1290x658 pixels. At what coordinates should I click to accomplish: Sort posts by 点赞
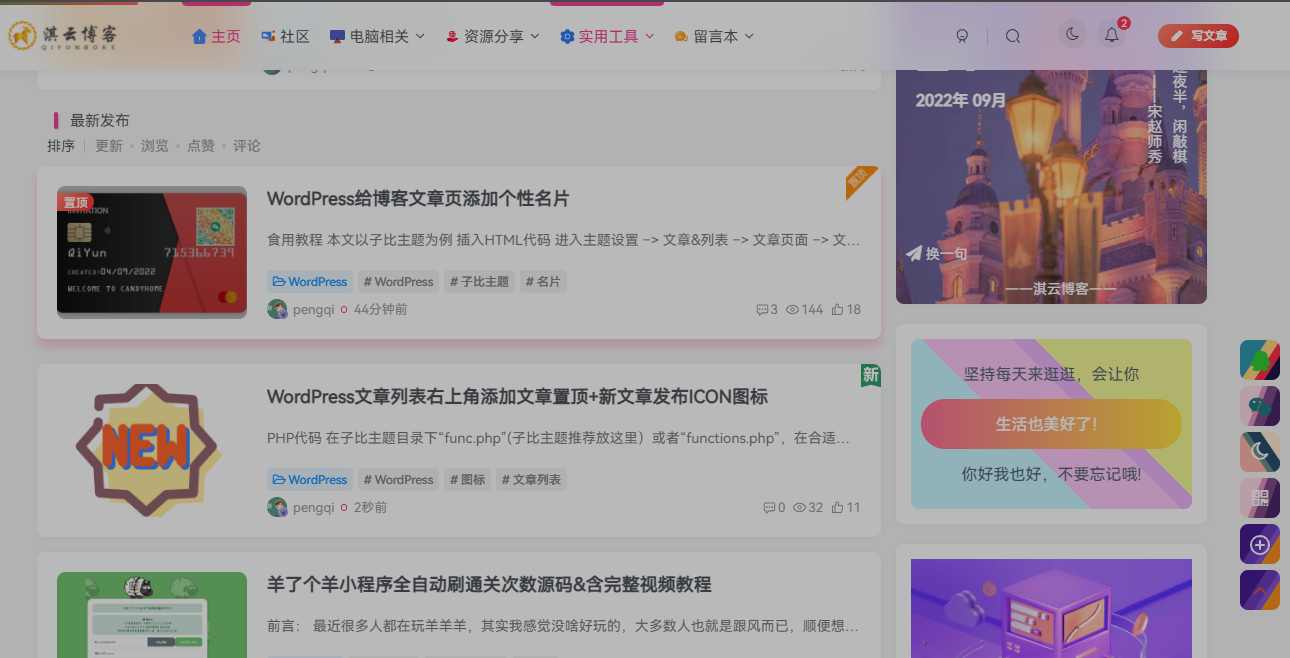(x=201, y=146)
